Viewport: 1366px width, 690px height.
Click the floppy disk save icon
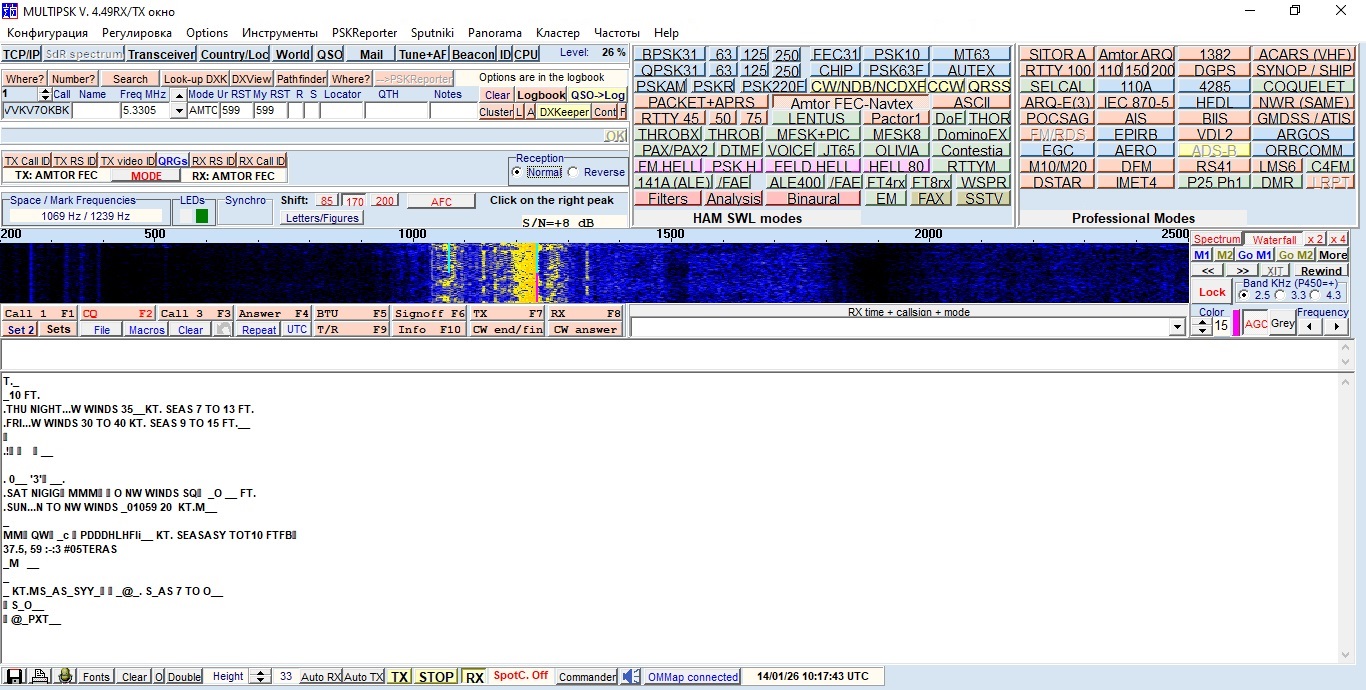pyautogui.click(x=14, y=677)
